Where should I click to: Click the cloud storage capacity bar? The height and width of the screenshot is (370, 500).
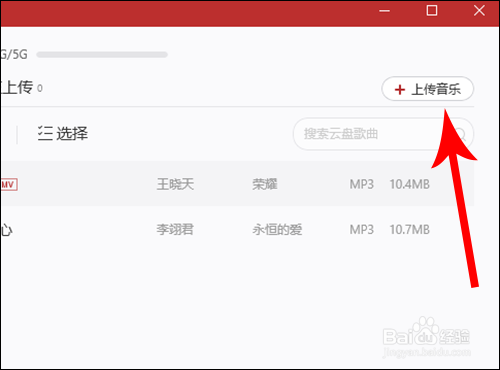pos(102,54)
